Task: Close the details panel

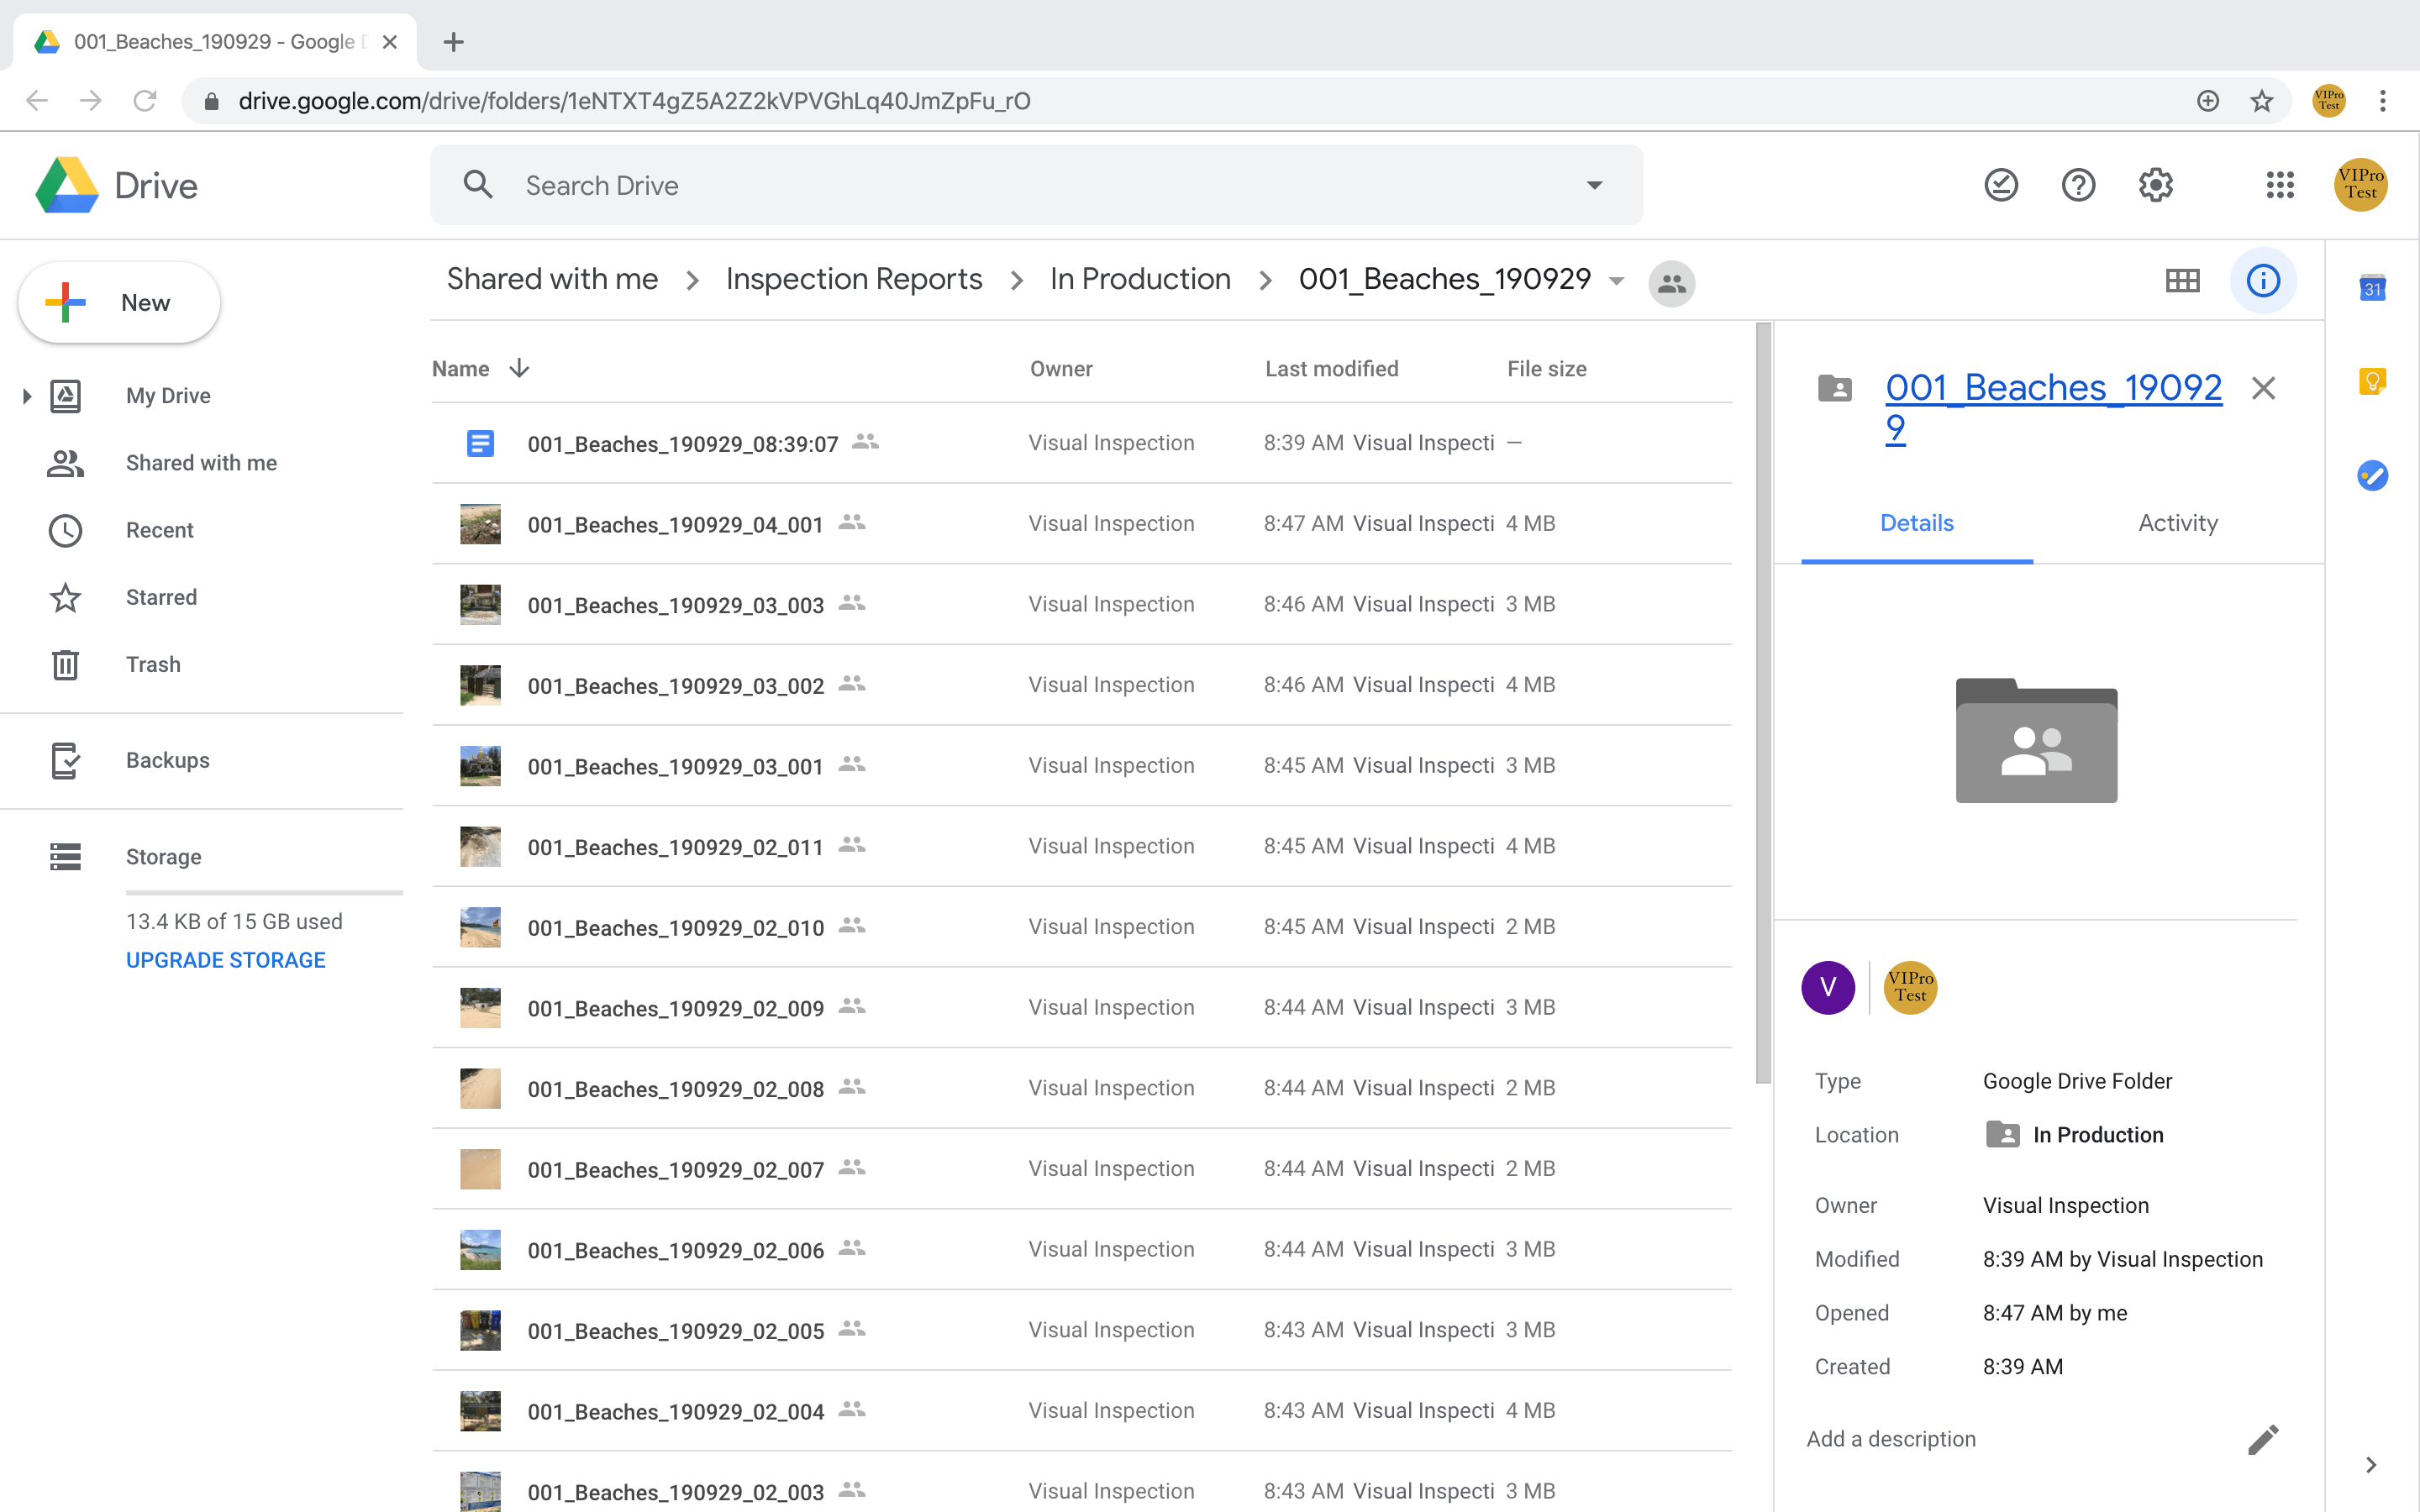Action: pyautogui.click(x=2263, y=388)
